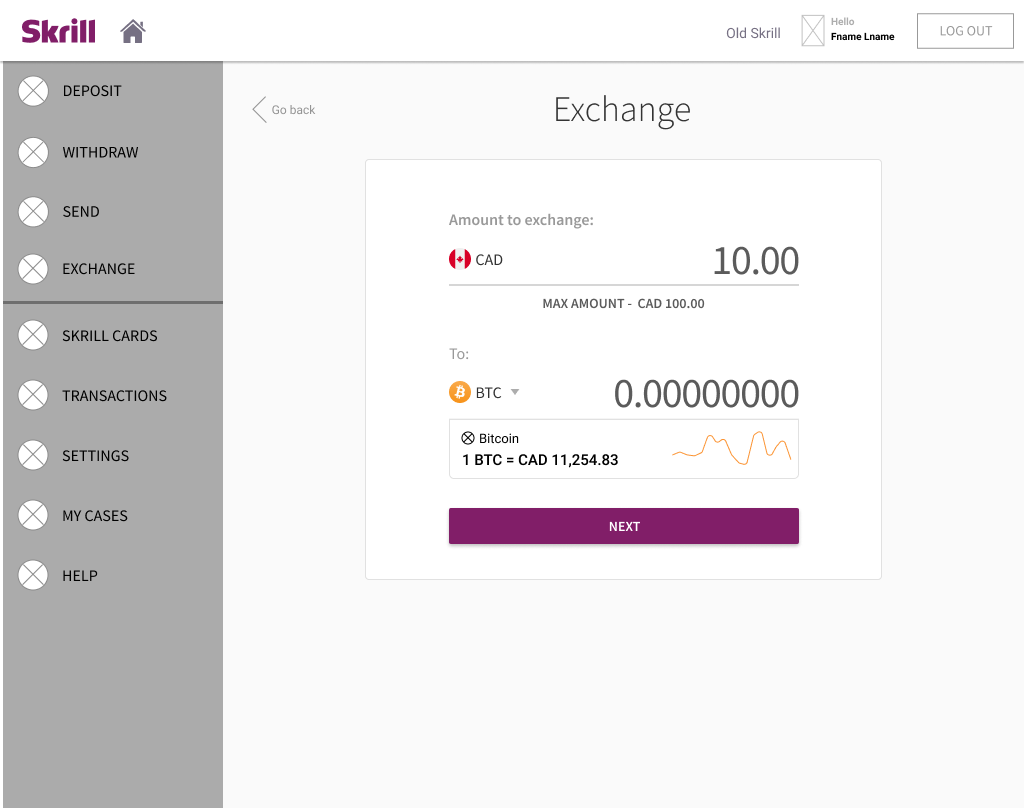Click the 0.00000000 BTC amount field
Image resolution: width=1024 pixels, height=808 pixels.
point(706,394)
